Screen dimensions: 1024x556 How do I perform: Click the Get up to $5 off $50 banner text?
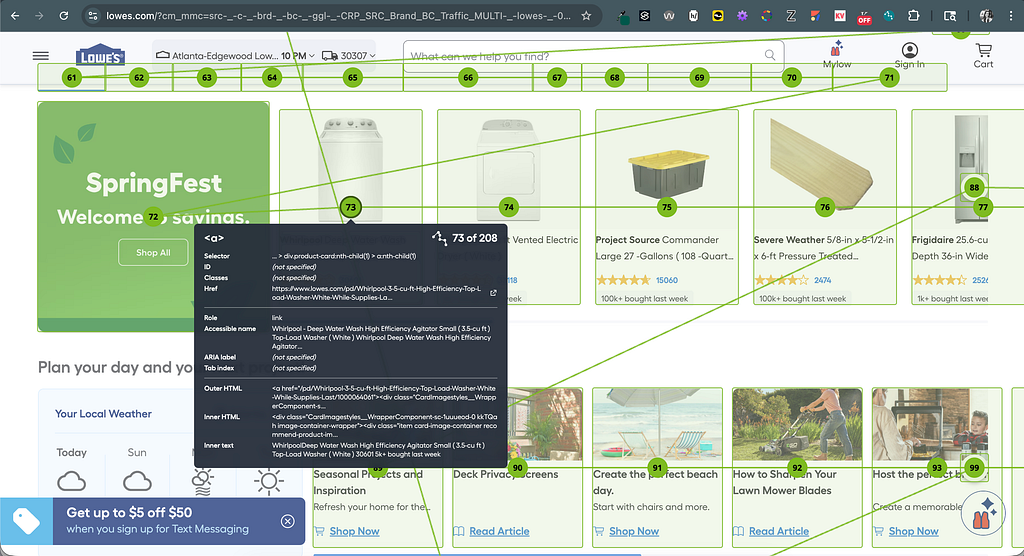click(x=129, y=512)
